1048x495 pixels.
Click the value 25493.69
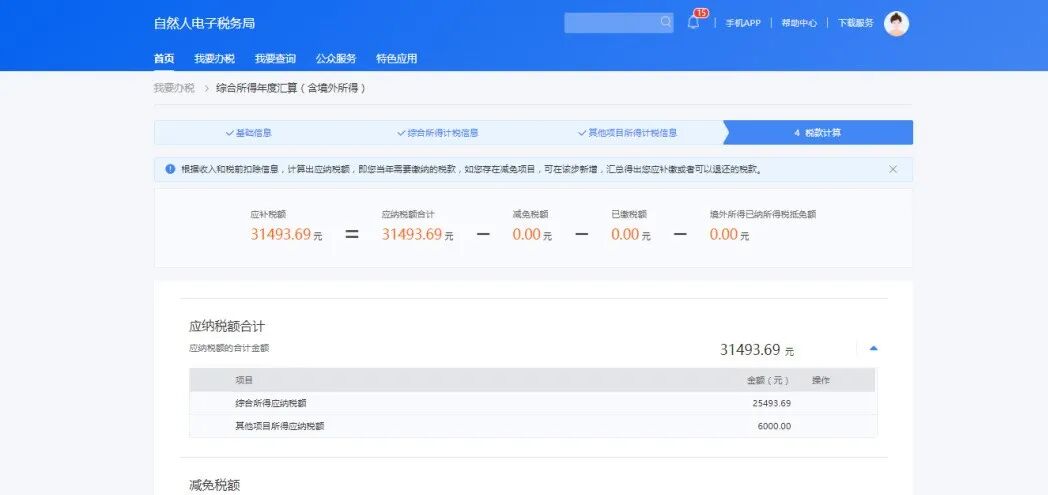coord(771,403)
